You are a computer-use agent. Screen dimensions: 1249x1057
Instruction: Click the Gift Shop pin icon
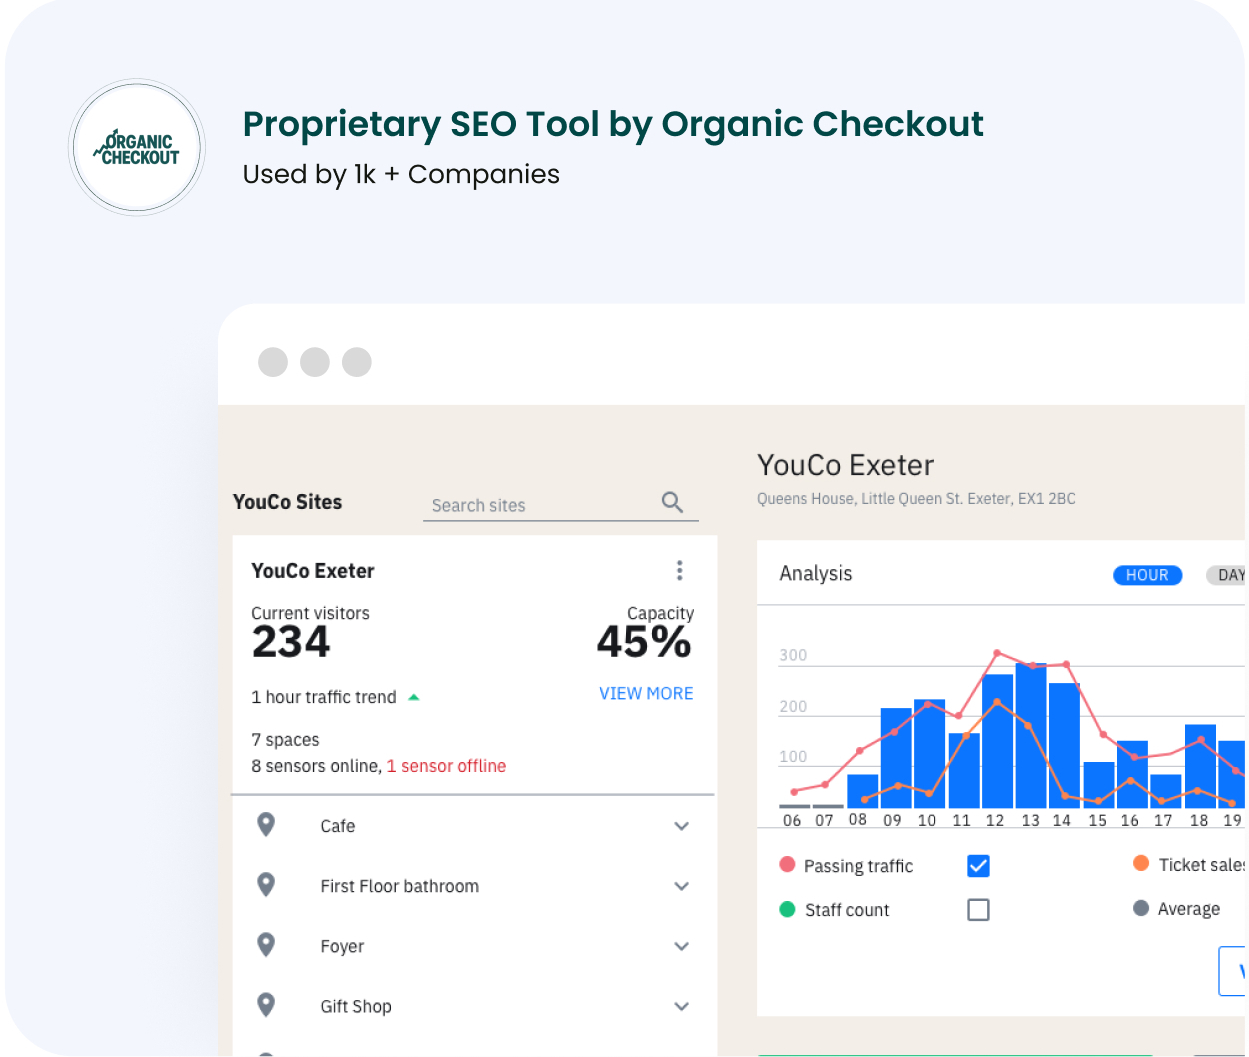(266, 1005)
